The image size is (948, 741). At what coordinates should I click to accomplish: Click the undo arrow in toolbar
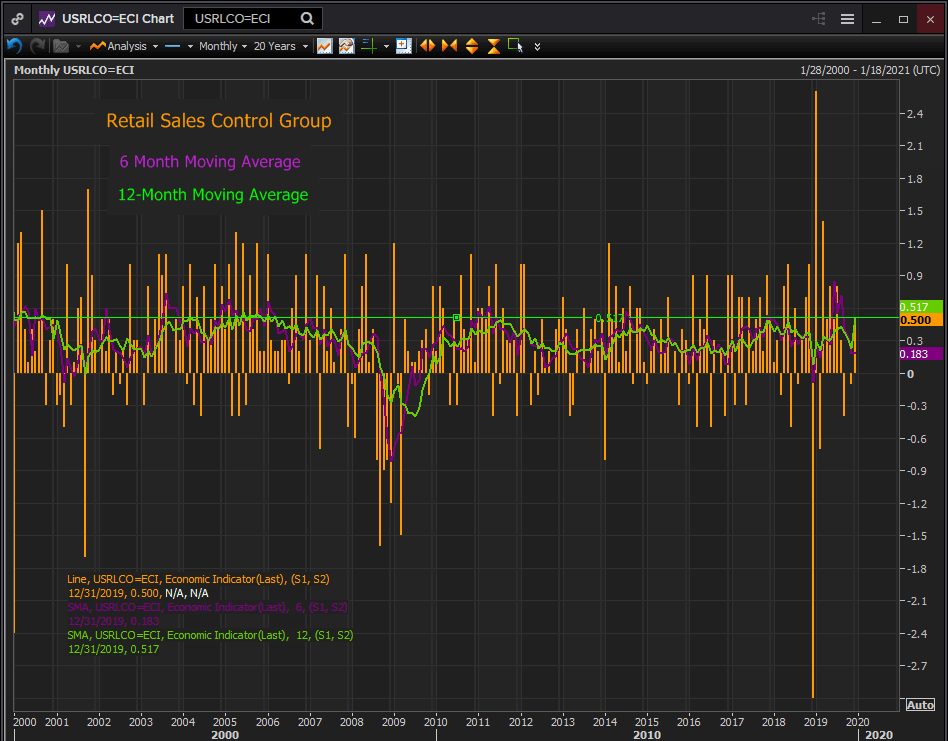click(x=14, y=46)
